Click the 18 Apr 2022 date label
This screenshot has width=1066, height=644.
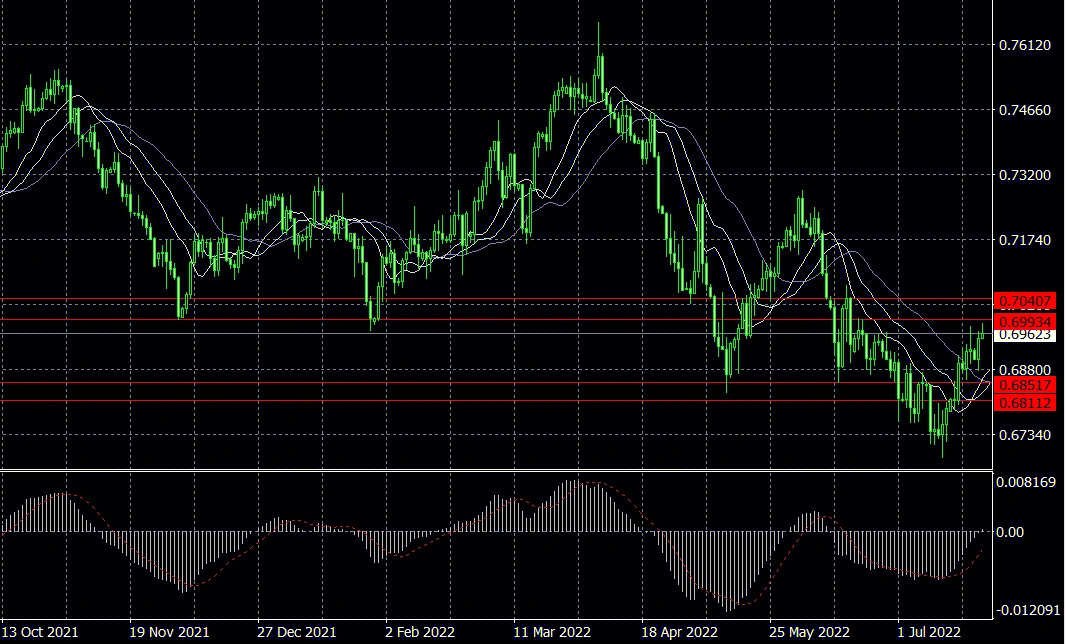click(680, 632)
